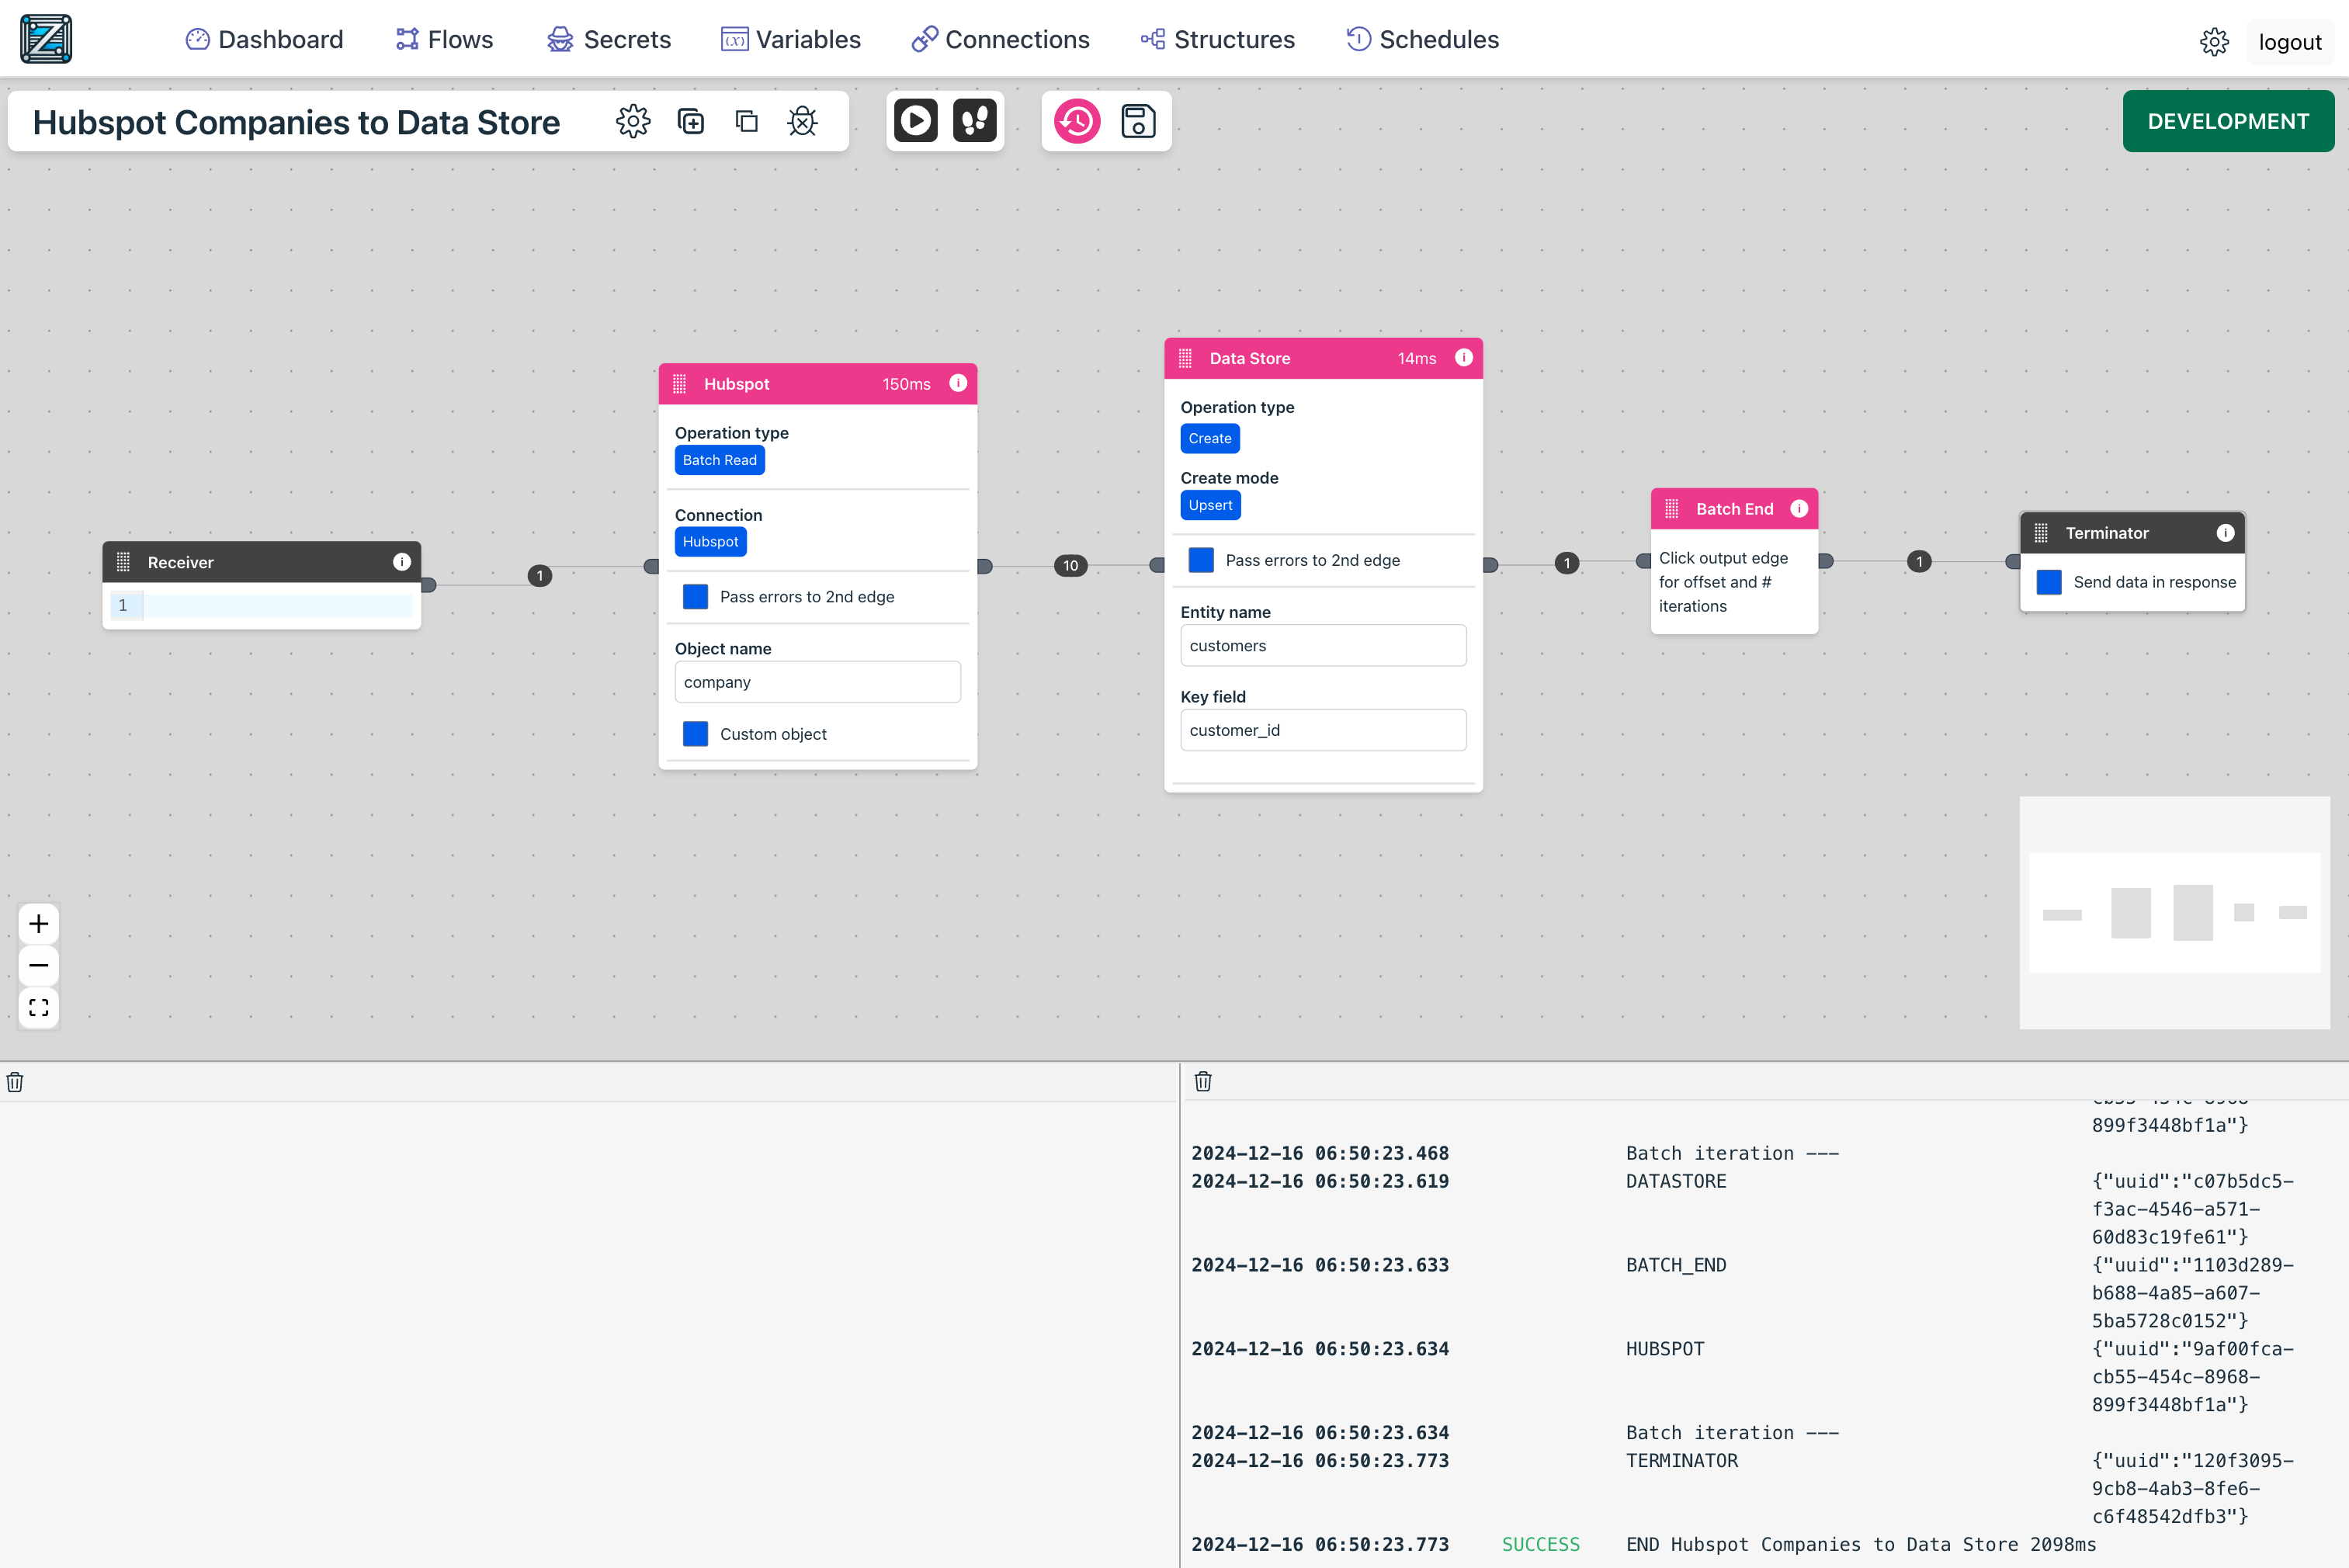2349x1568 pixels.
Task: Open the Hubspot connection dropdown
Action: (710, 542)
